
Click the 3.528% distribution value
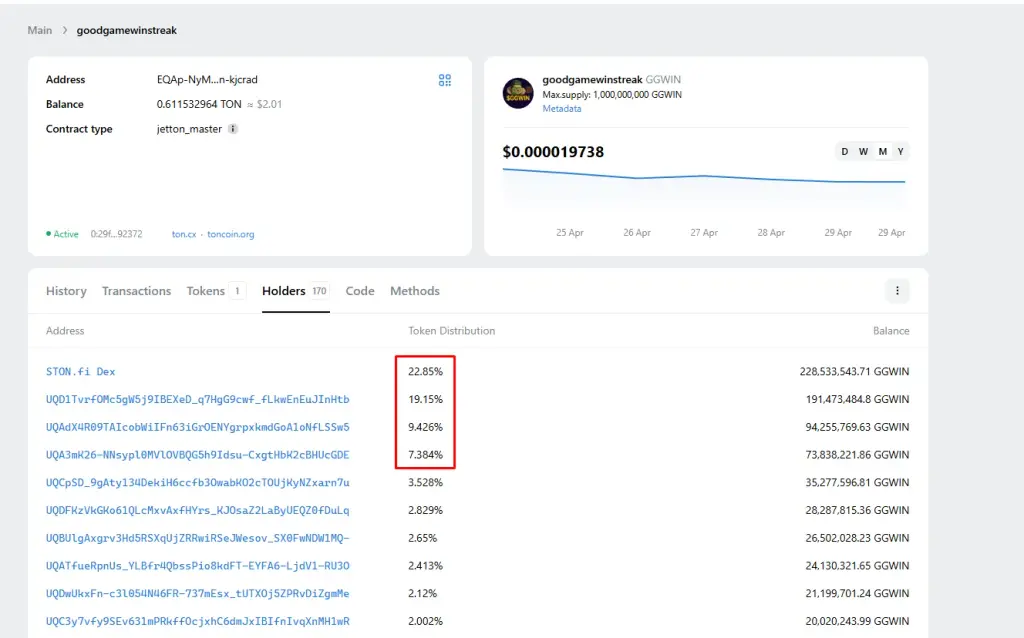425,482
